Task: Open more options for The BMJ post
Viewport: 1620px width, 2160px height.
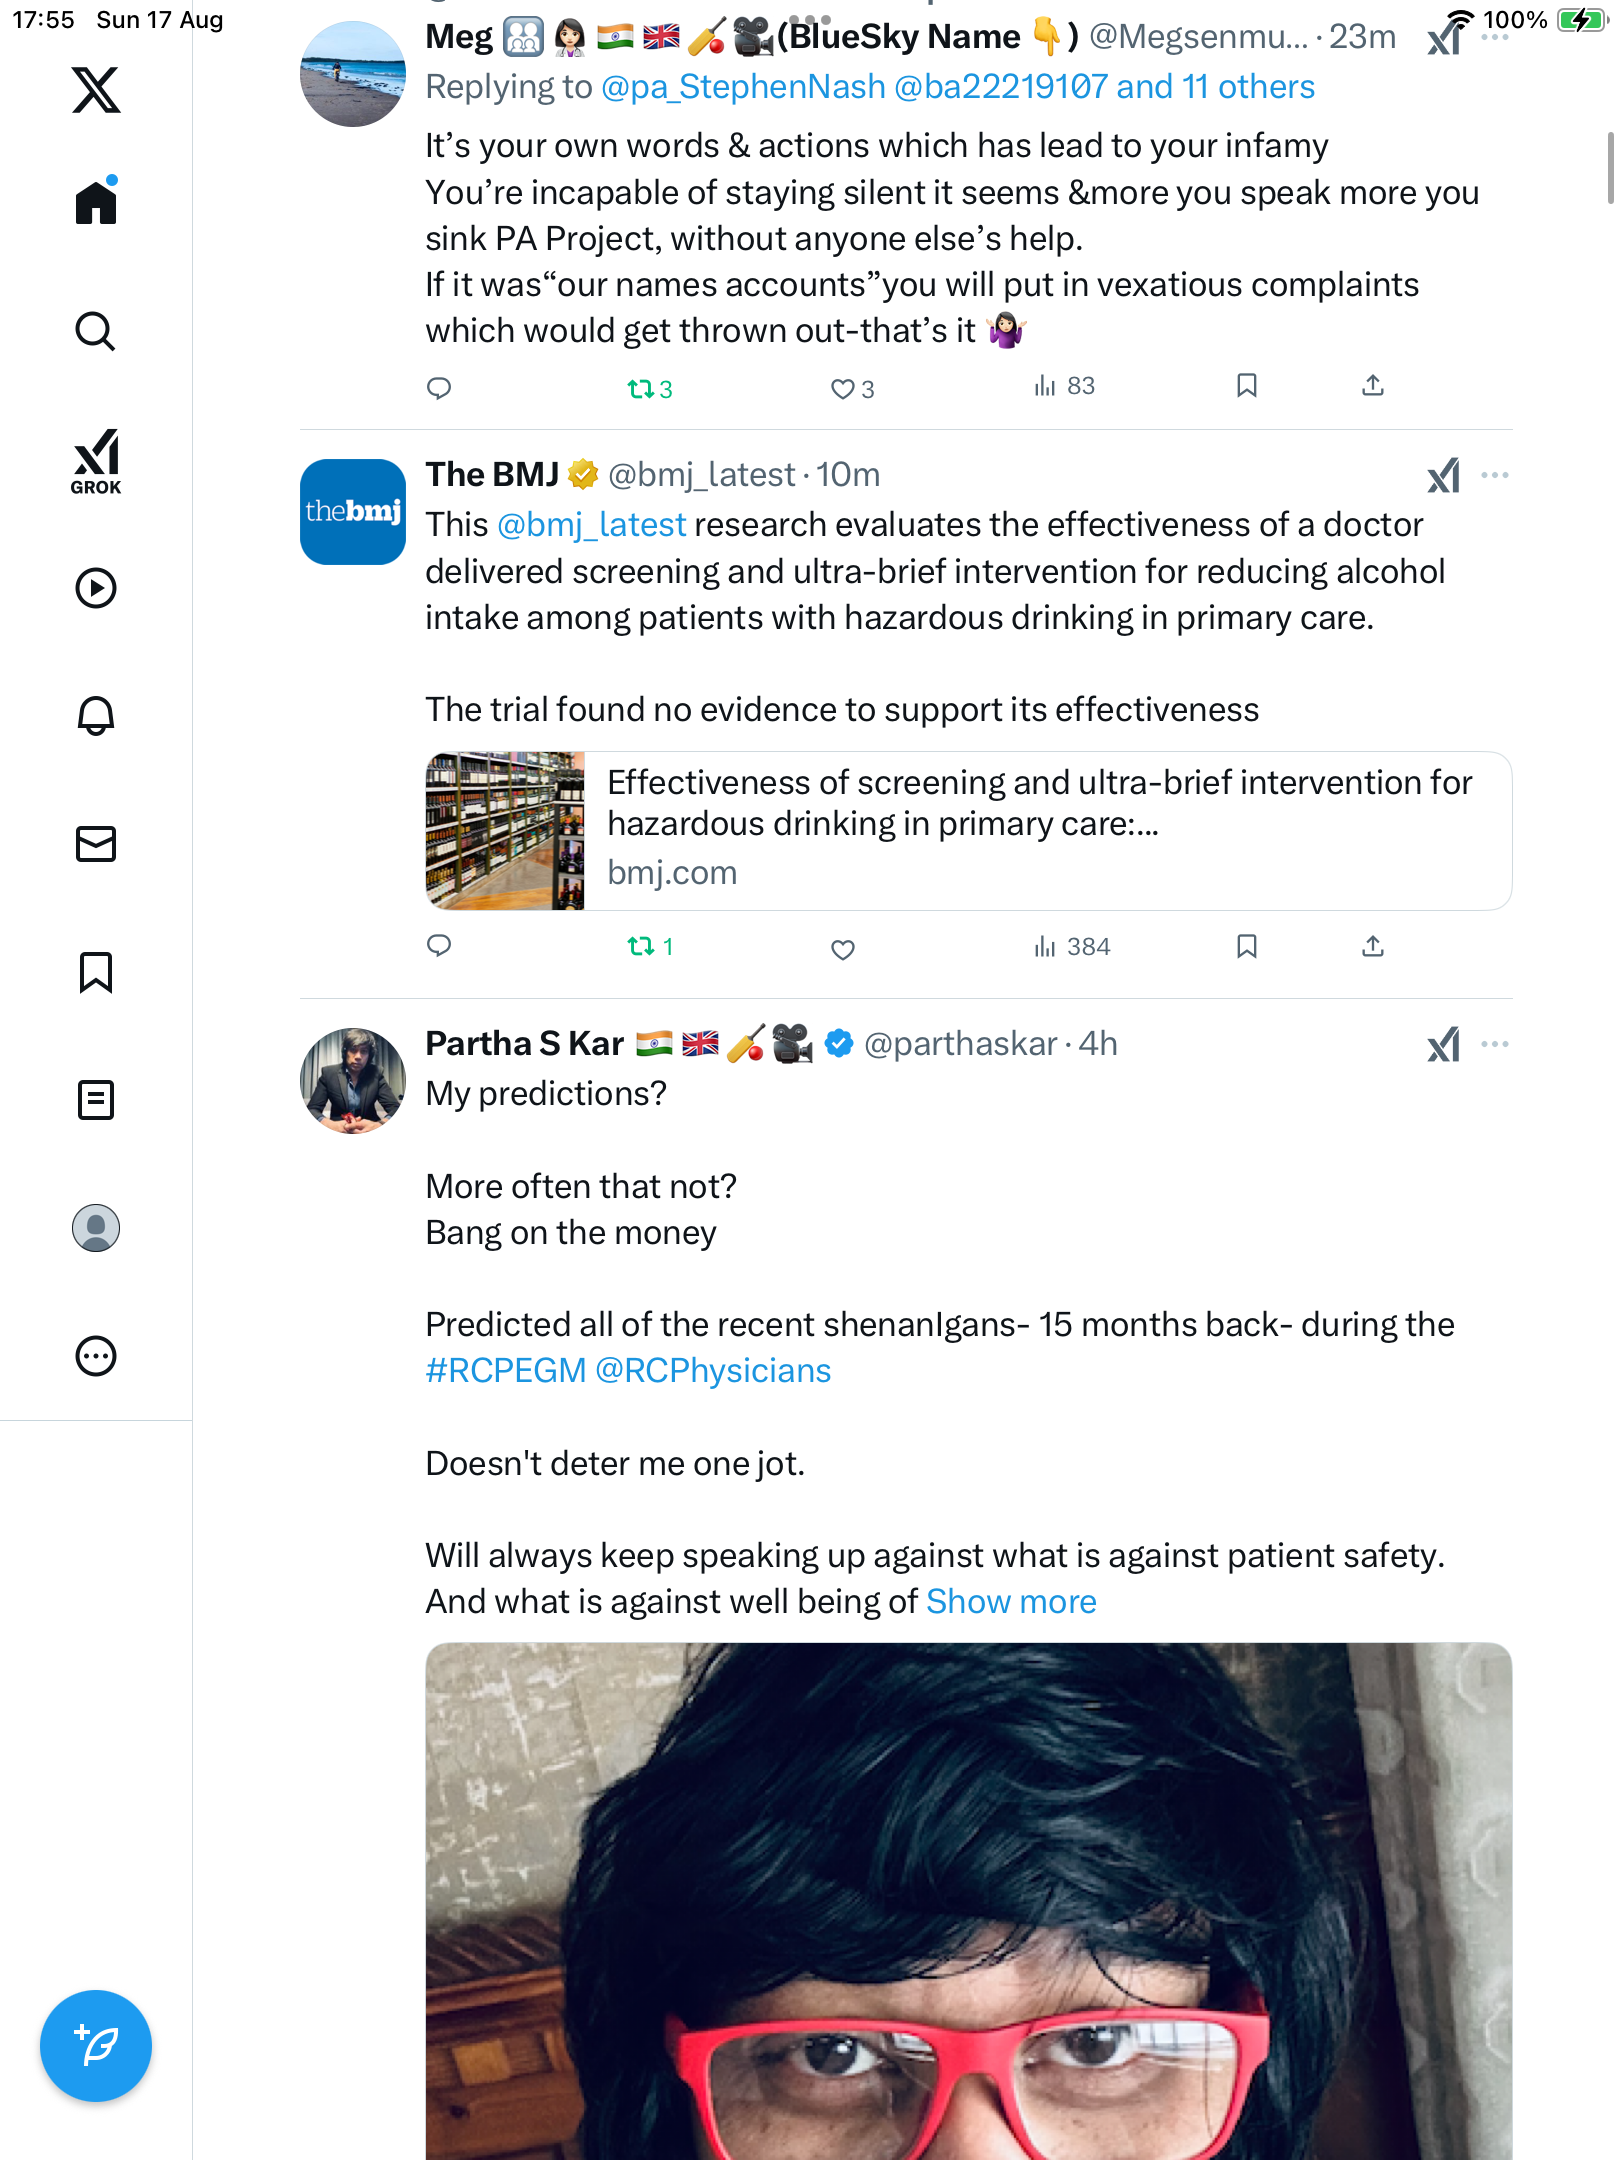Action: click(x=1495, y=475)
